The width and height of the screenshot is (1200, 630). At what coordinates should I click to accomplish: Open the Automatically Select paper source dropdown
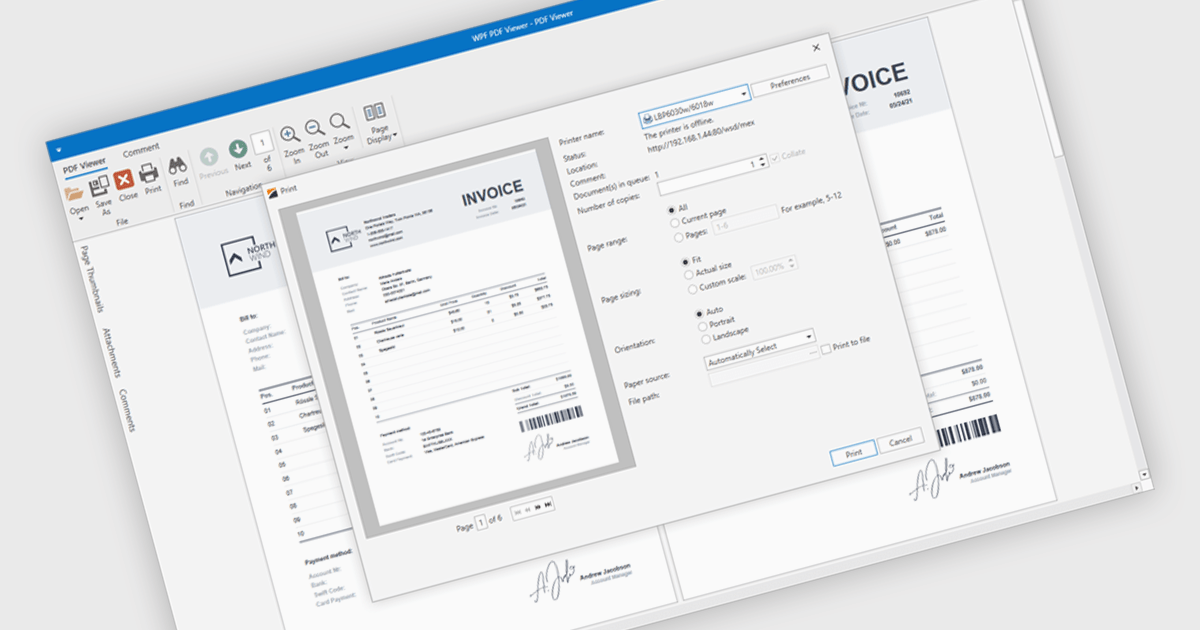click(808, 337)
